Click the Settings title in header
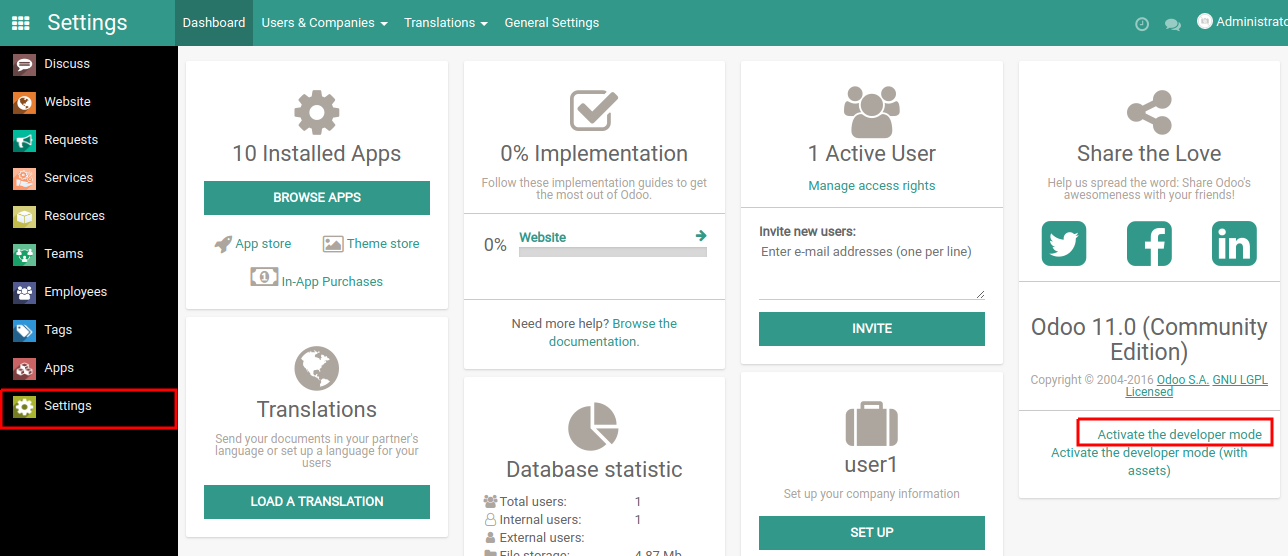This screenshot has width=1288, height=556. (88, 23)
